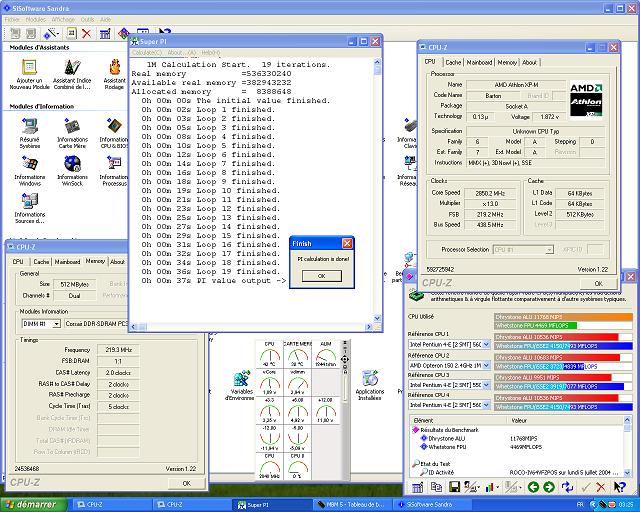Open the Résumé Système module icon
The height and width of the screenshot is (512, 640).
tap(30, 126)
